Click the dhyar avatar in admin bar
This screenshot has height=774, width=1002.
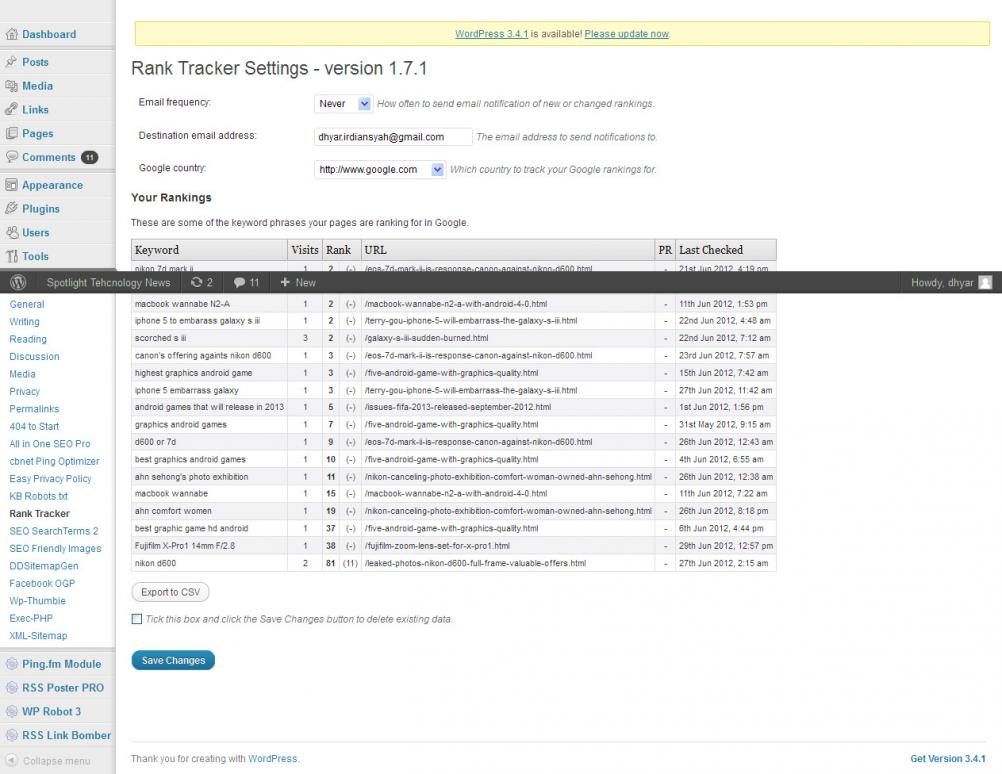click(985, 282)
